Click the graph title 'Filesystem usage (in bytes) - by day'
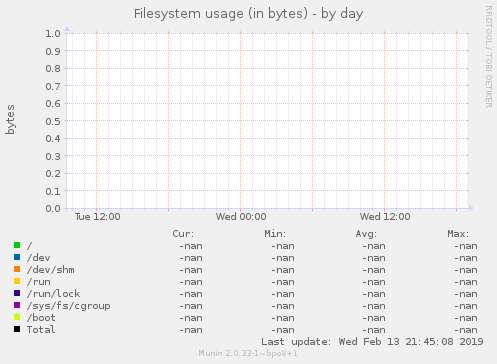The image size is (497, 364). click(248, 14)
